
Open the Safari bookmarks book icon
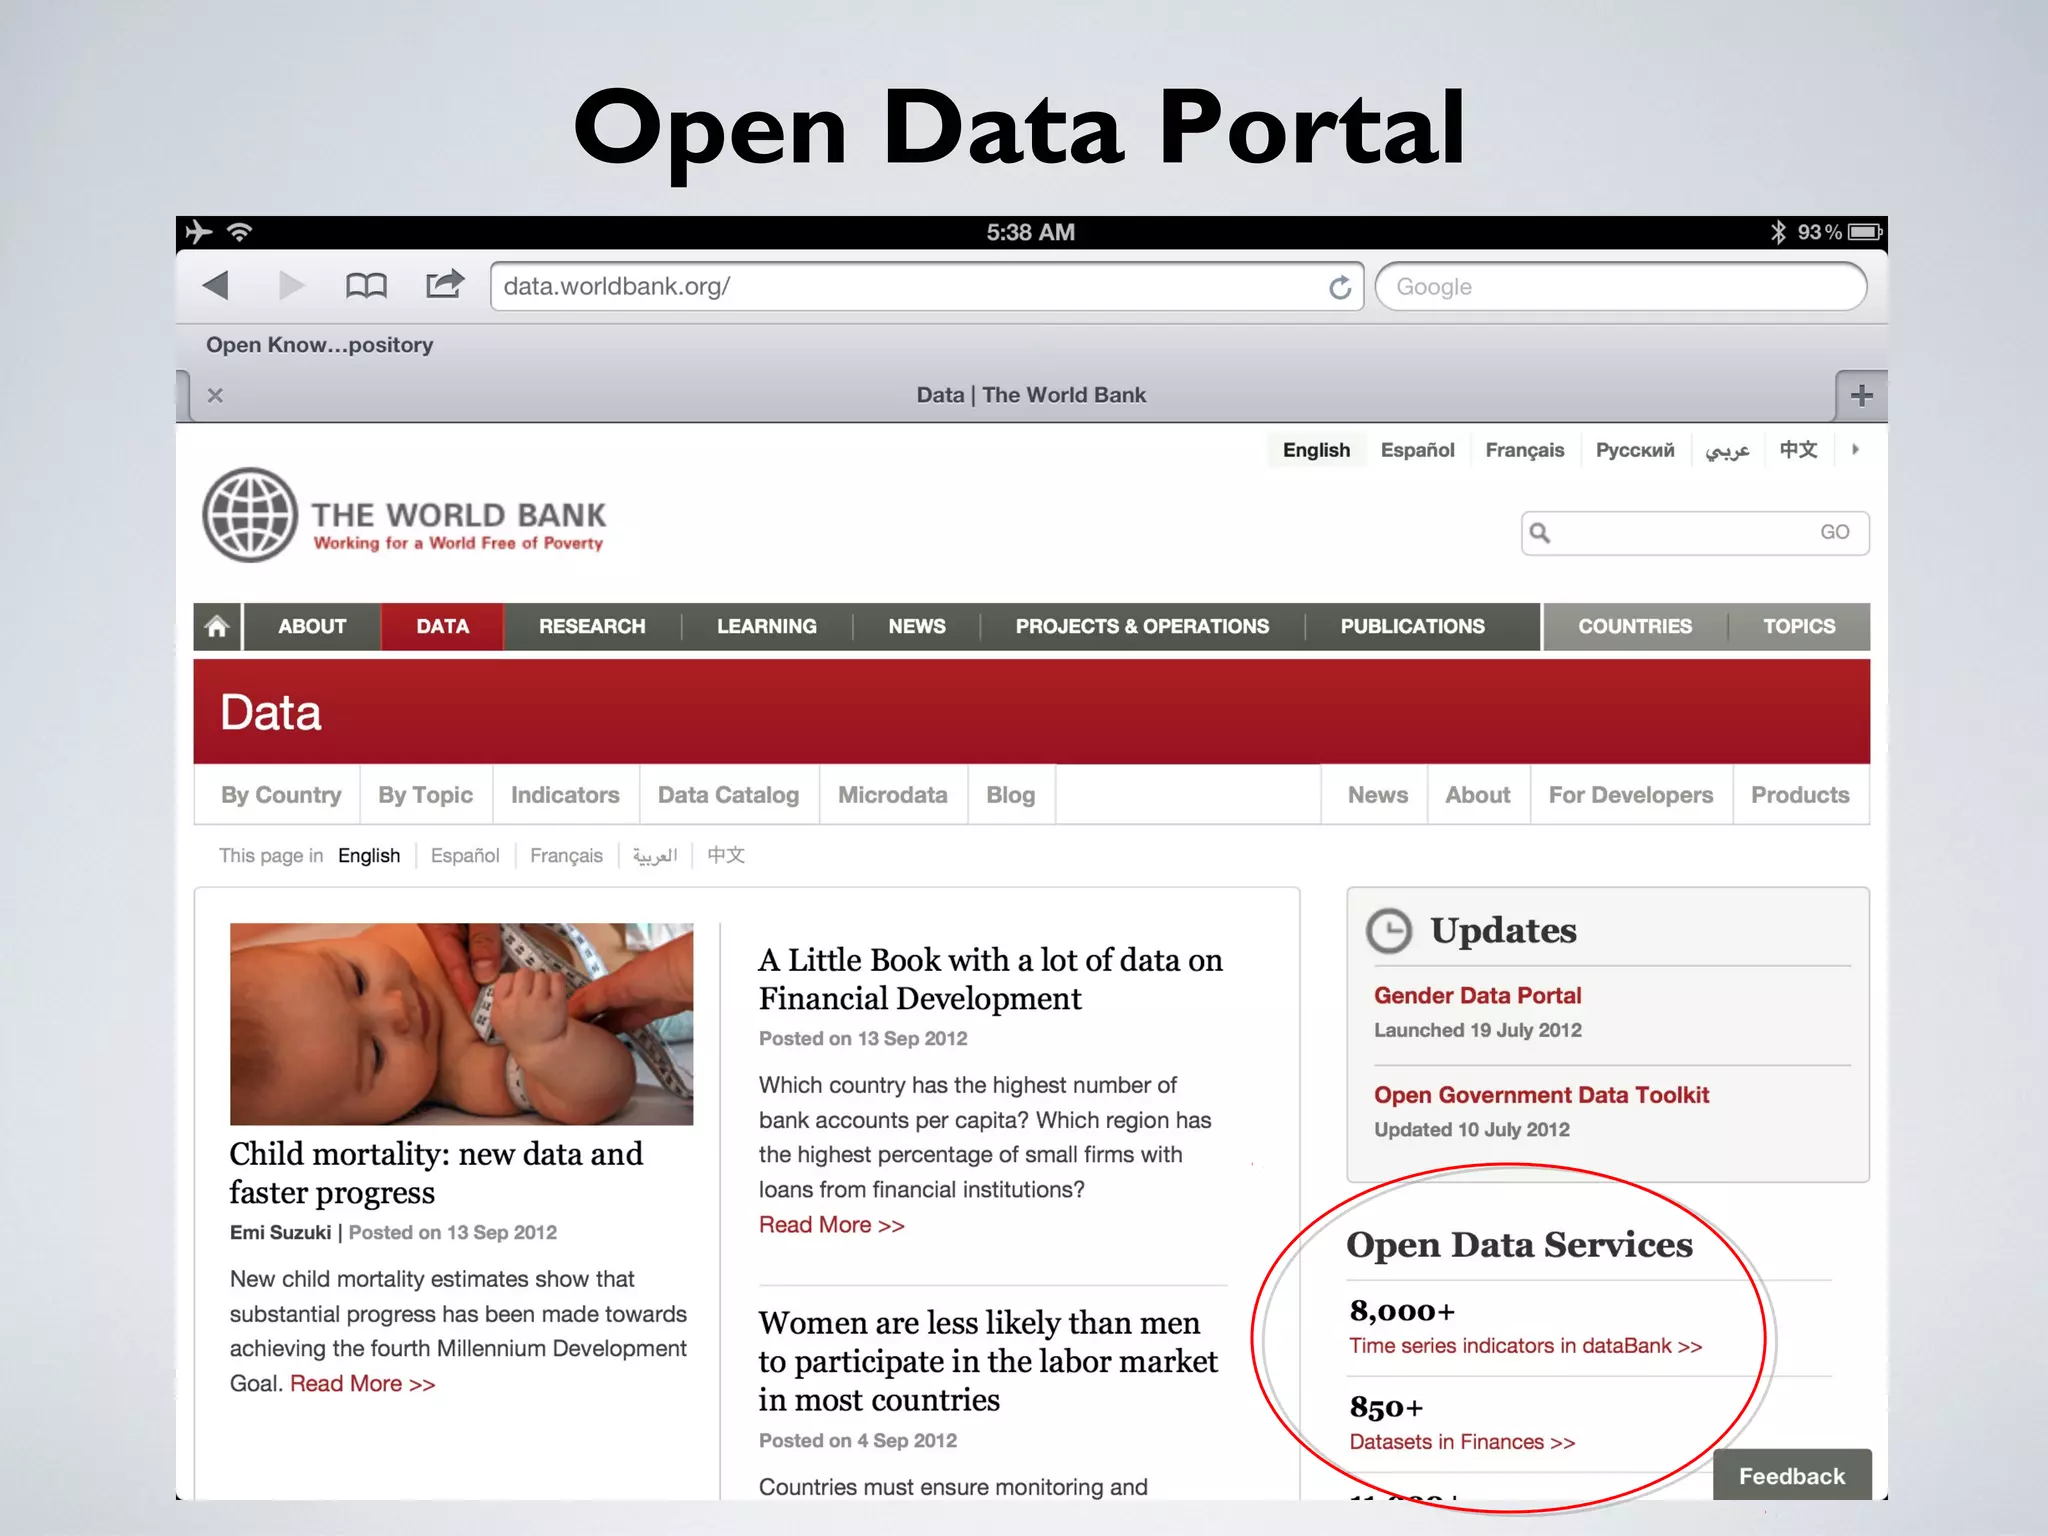366,286
